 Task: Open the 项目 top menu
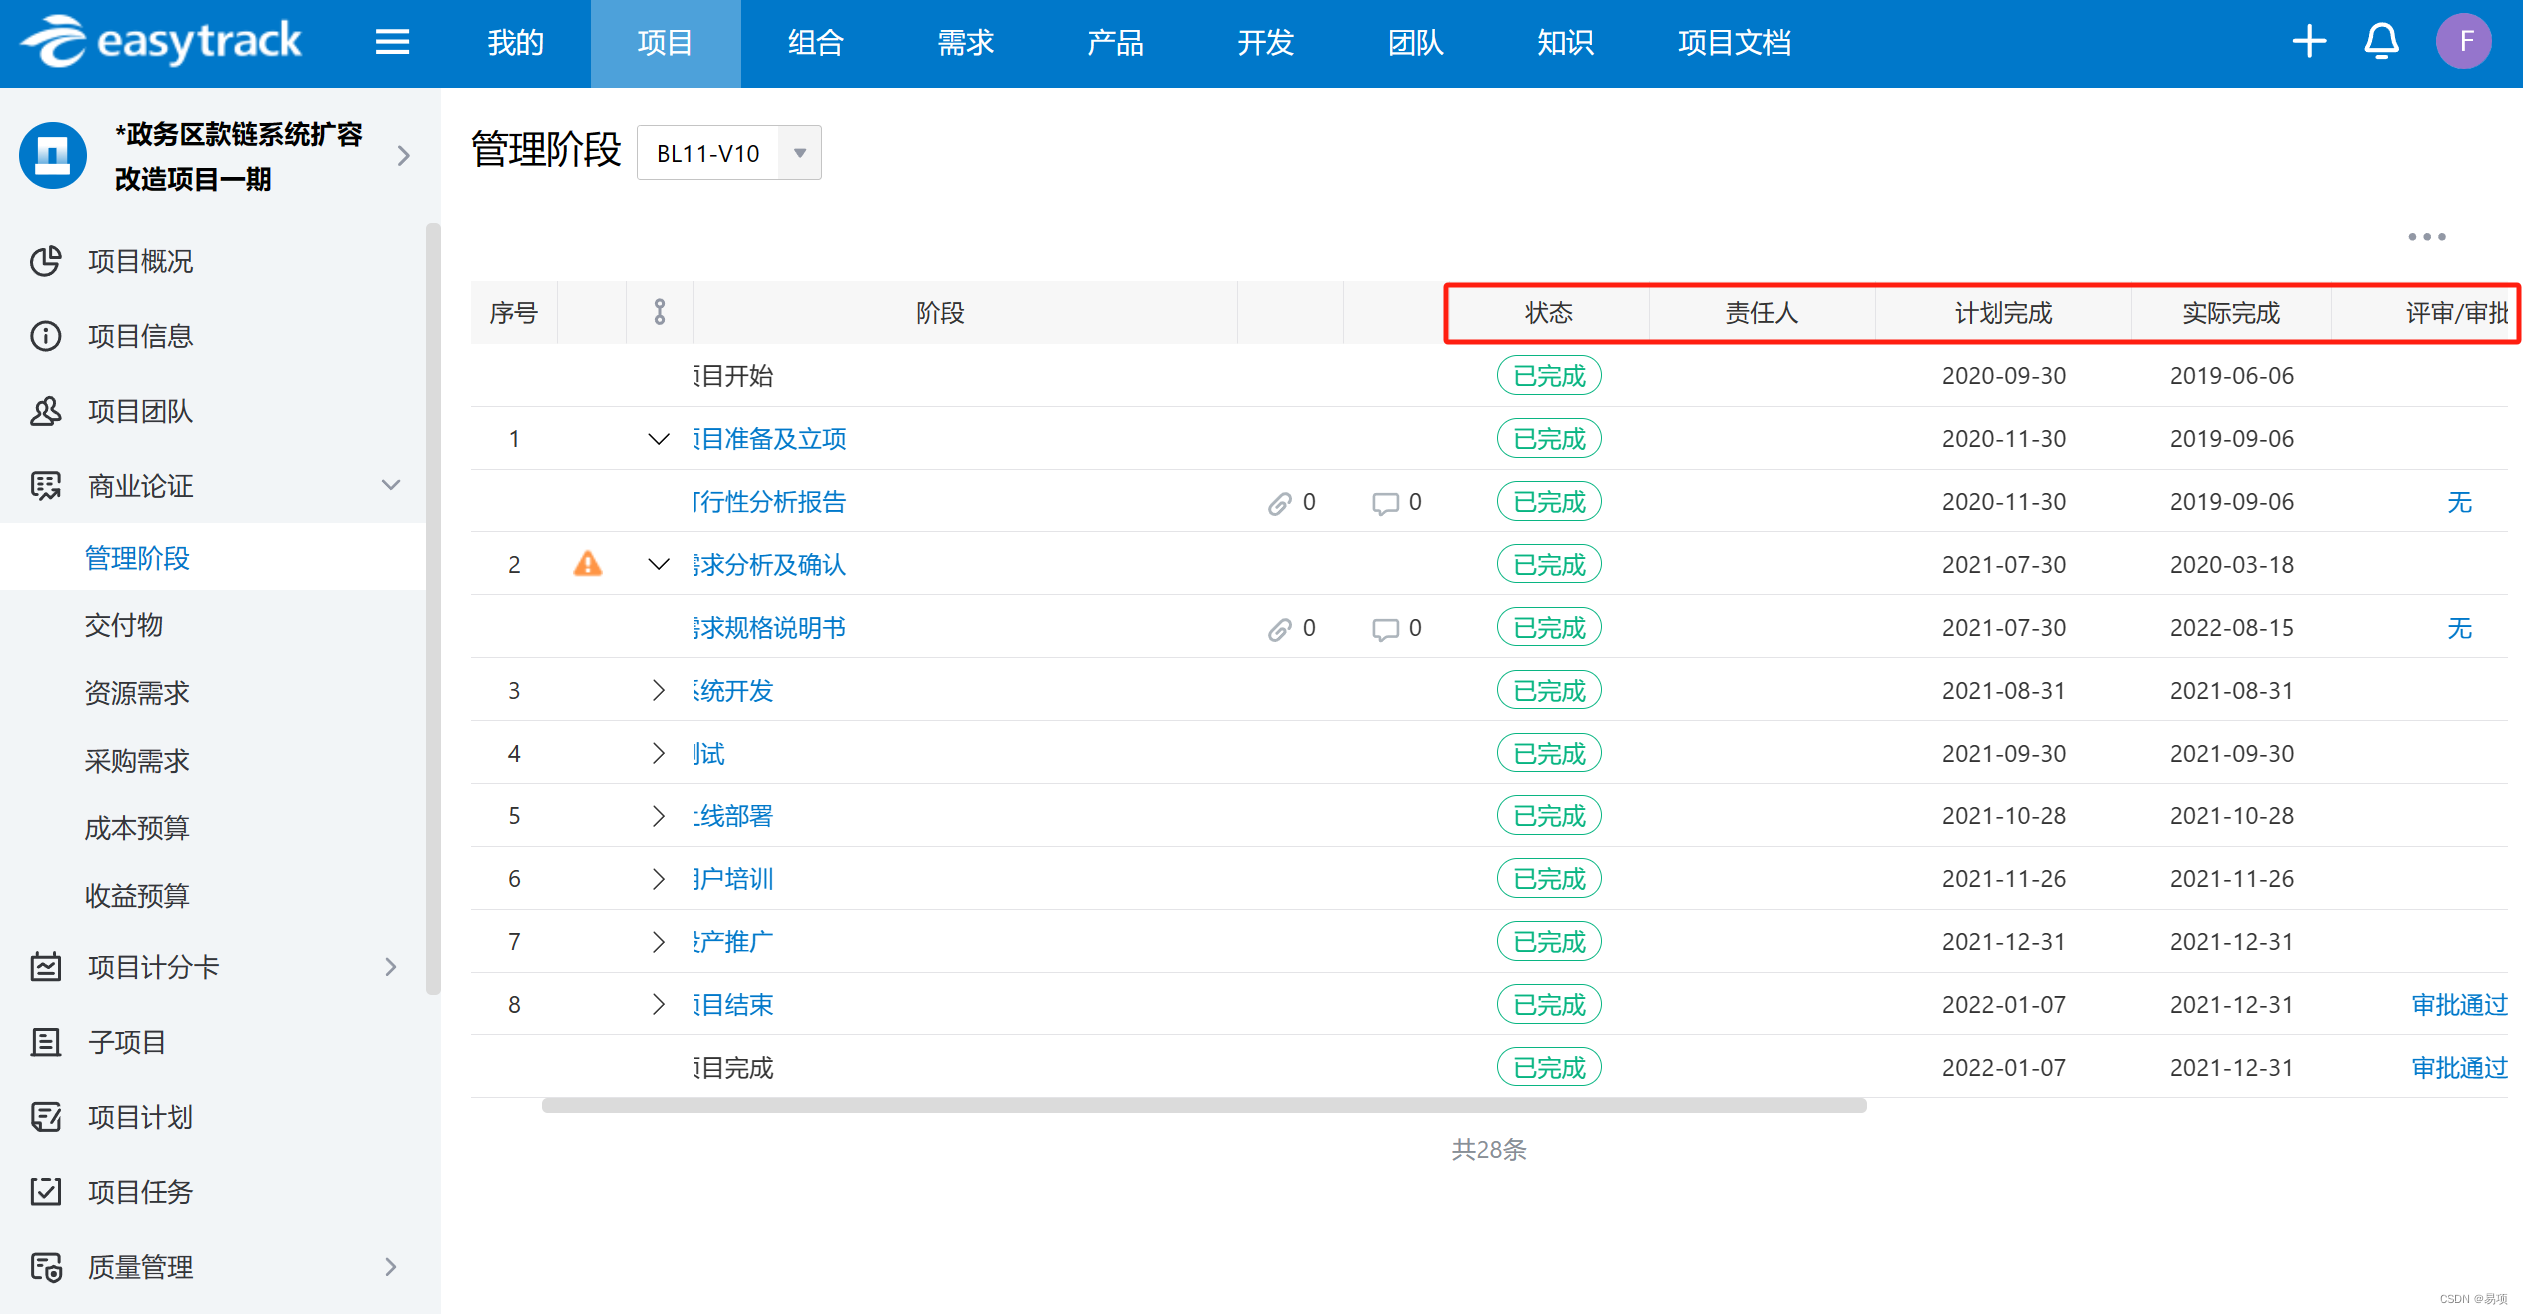(x=665, y=42)
